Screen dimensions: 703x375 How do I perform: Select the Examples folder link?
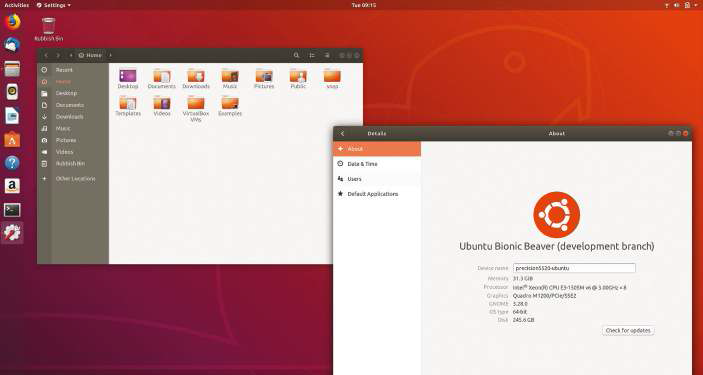pos(230,106)
